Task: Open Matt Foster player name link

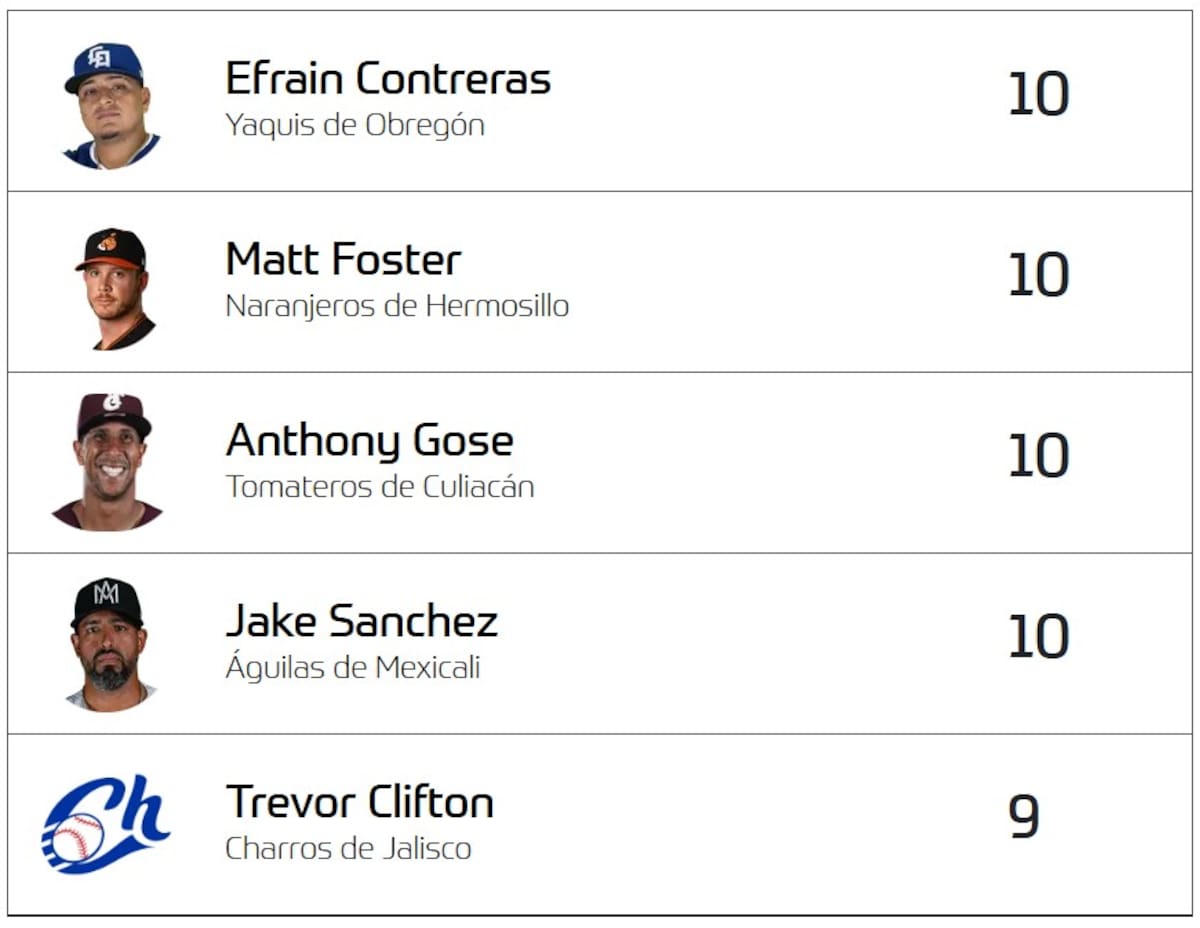Action: pyautogui.click(x=343, y=260)
